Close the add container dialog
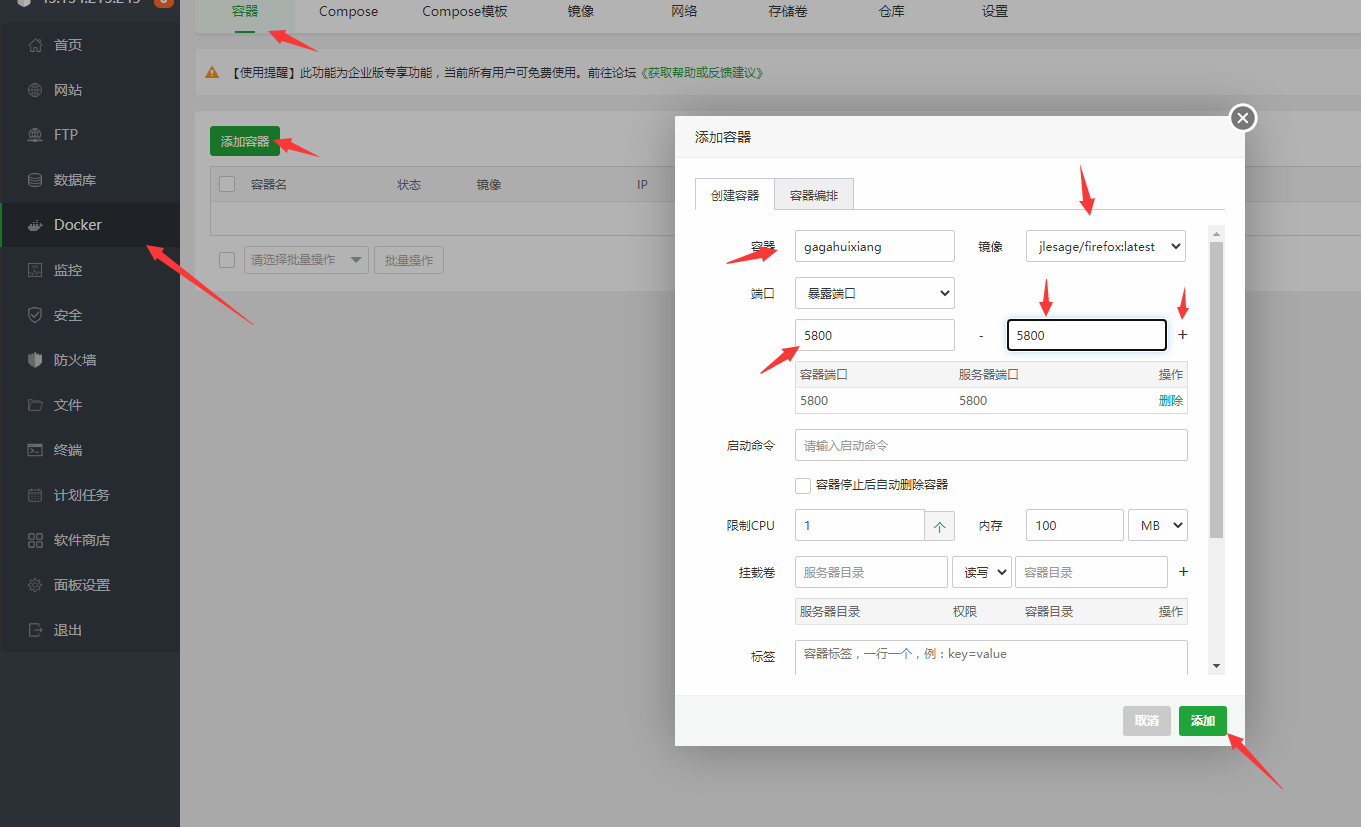This screenshot has height=827, width=1361. (x=1242, y=119)
